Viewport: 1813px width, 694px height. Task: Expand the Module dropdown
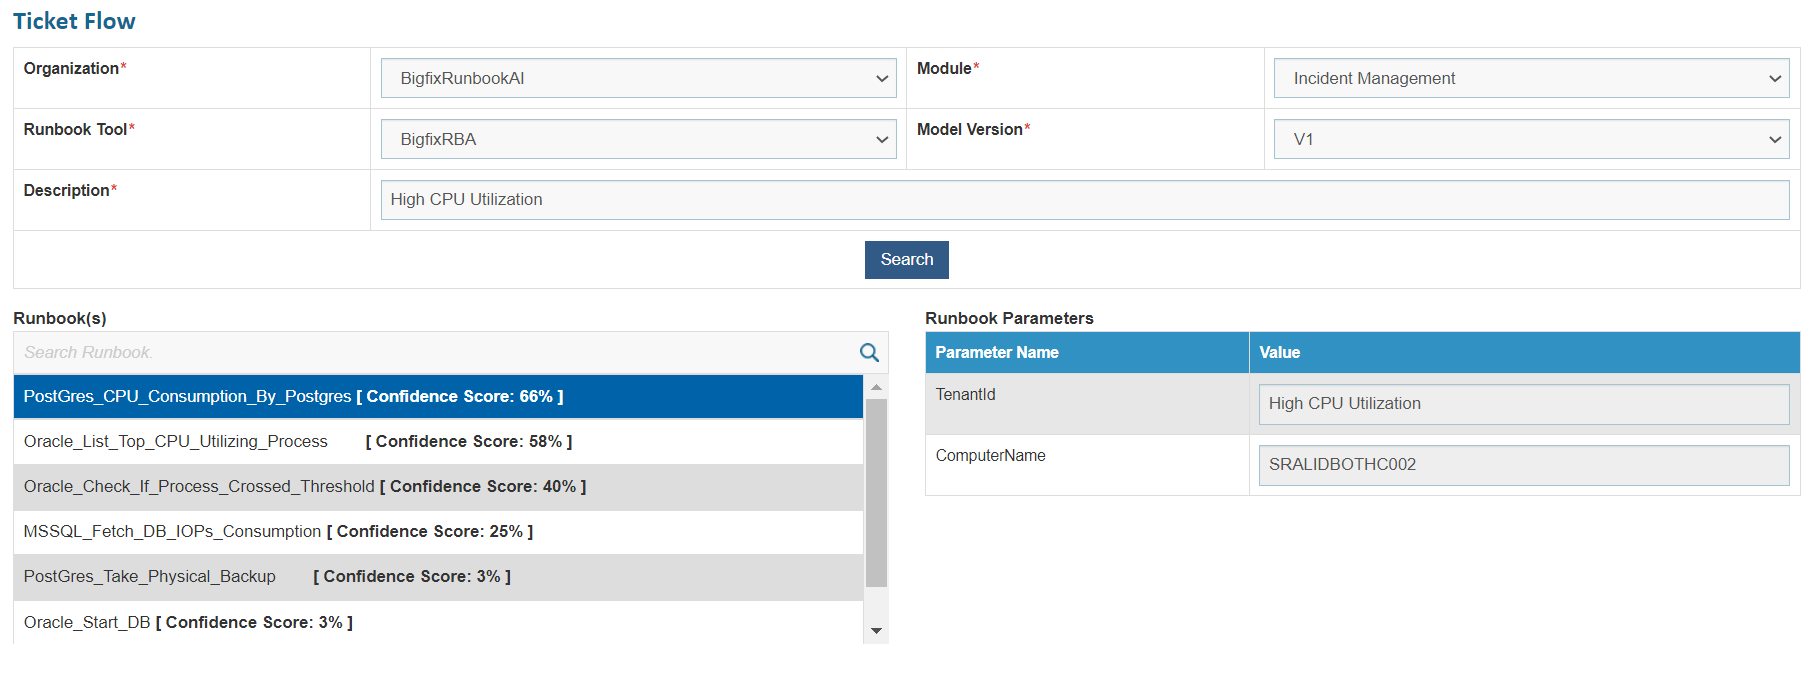click(1530, 78)
